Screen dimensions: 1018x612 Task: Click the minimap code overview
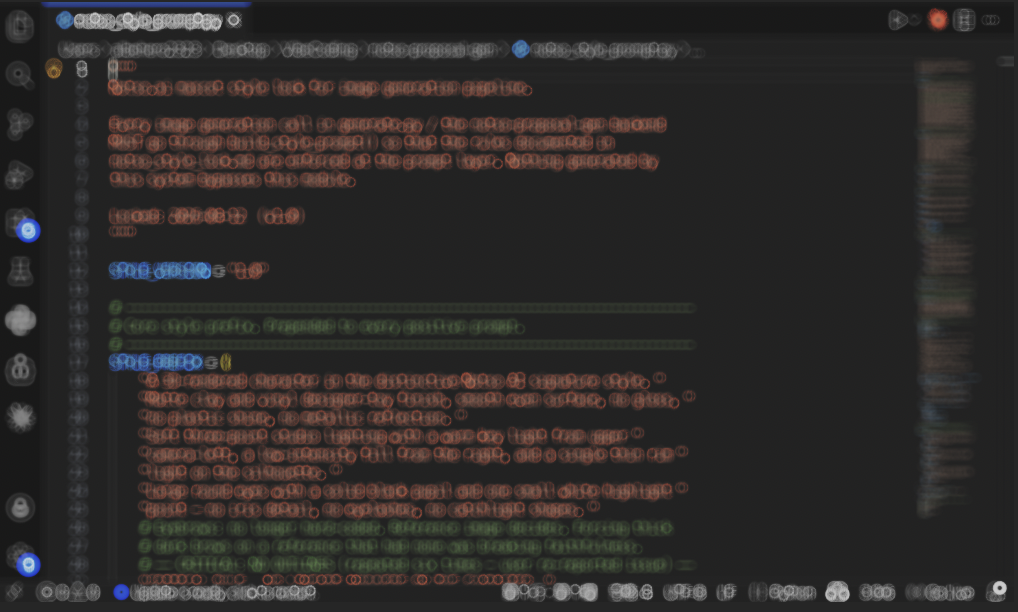click(x=945, y=289)
